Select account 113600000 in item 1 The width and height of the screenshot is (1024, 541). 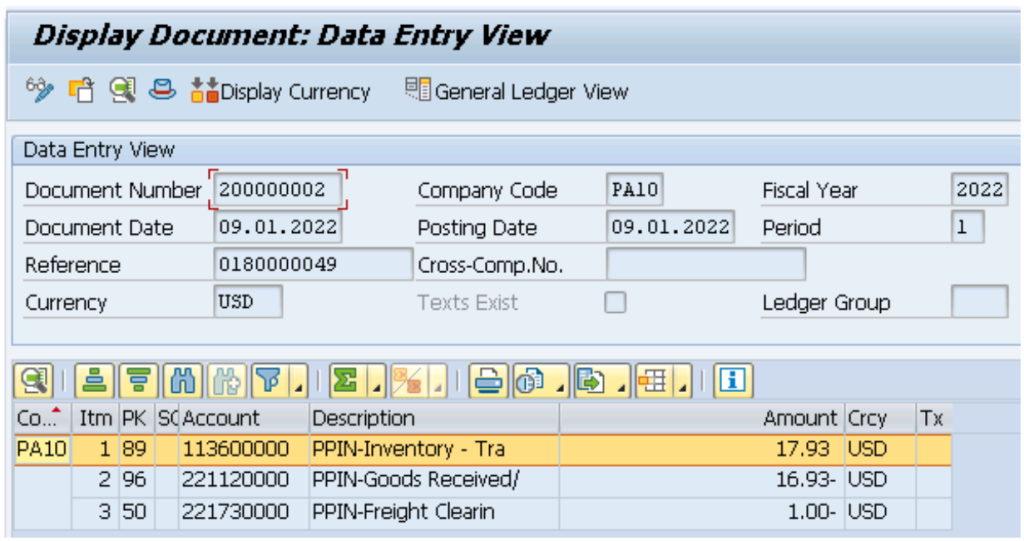click(244, 450)
